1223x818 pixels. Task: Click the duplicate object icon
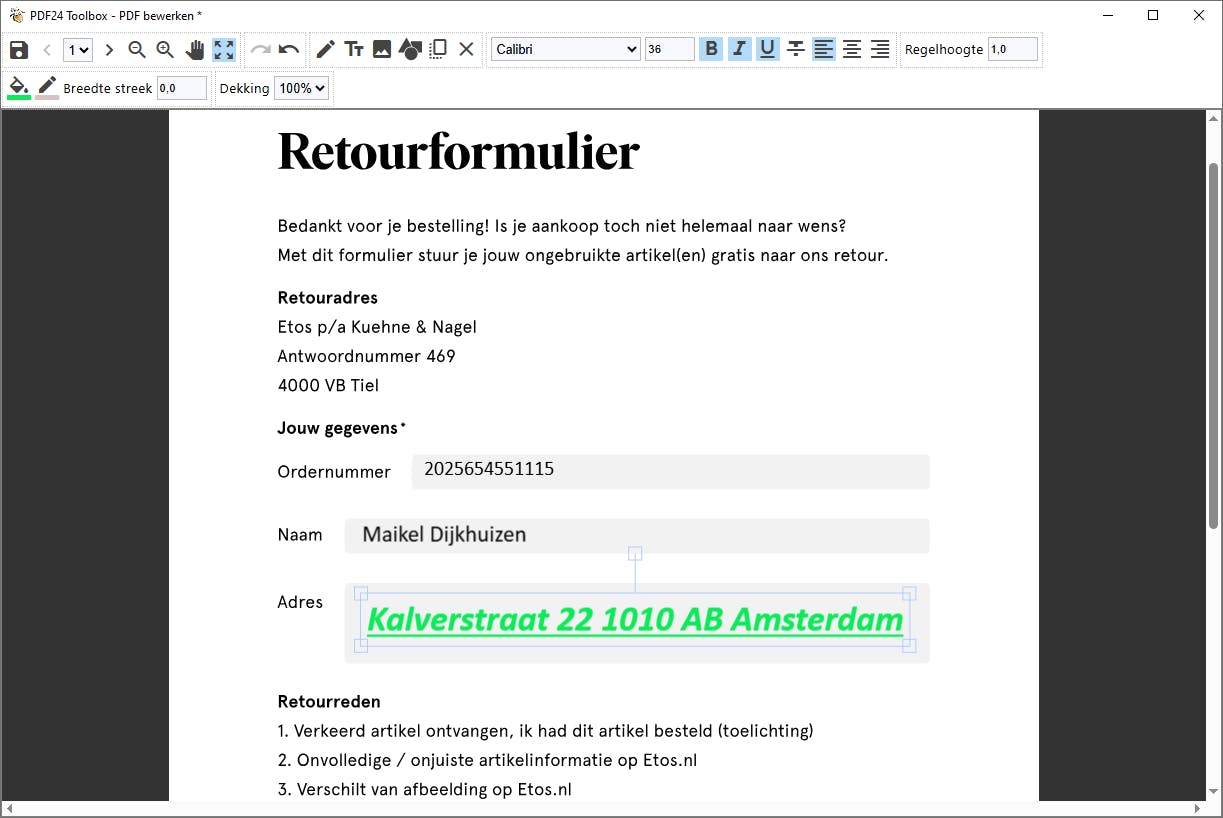[x=438, y=49]
